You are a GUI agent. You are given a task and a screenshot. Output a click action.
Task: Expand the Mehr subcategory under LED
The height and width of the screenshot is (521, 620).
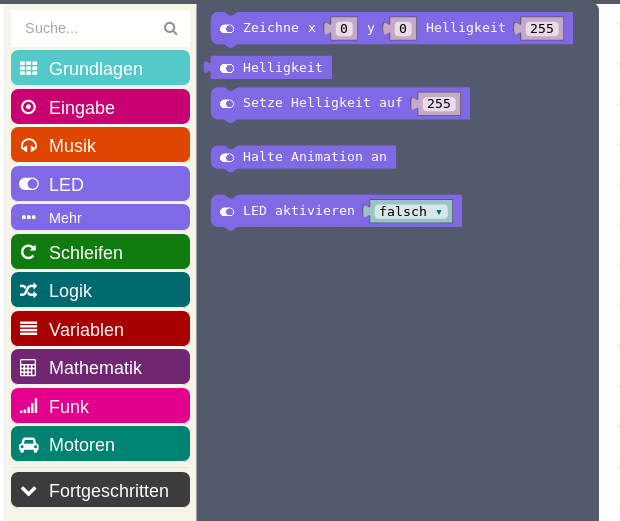pyautogui.click(x=100, y=217)
